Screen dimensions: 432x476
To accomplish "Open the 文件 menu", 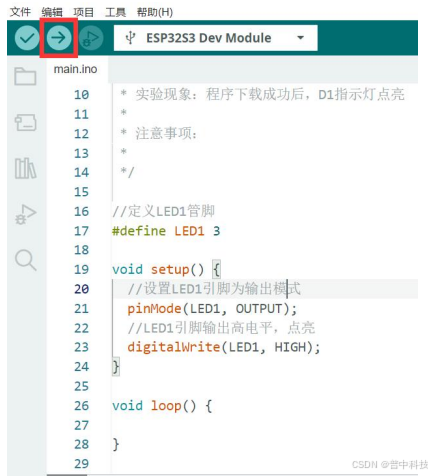I will pos(20,12).
